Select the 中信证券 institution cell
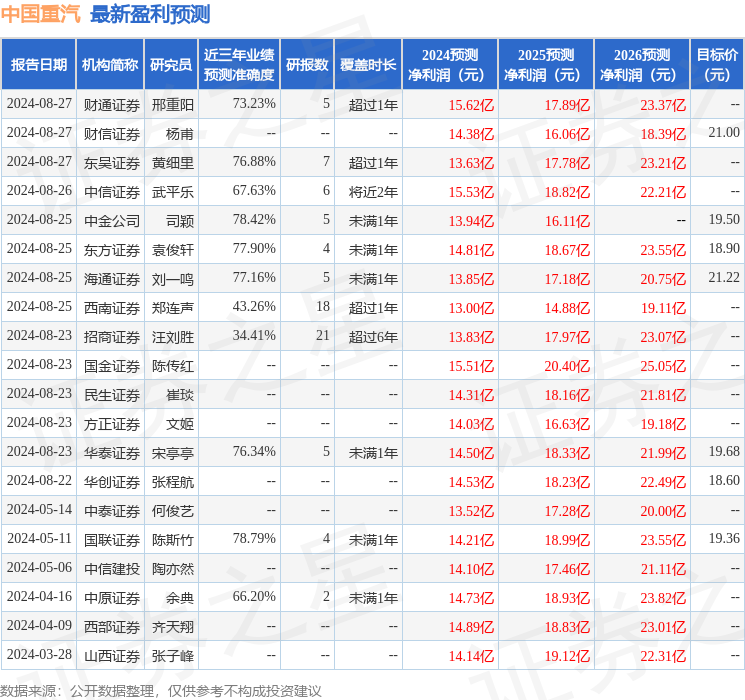This screenshot has height=700, width=745. [x=112, y=192]
